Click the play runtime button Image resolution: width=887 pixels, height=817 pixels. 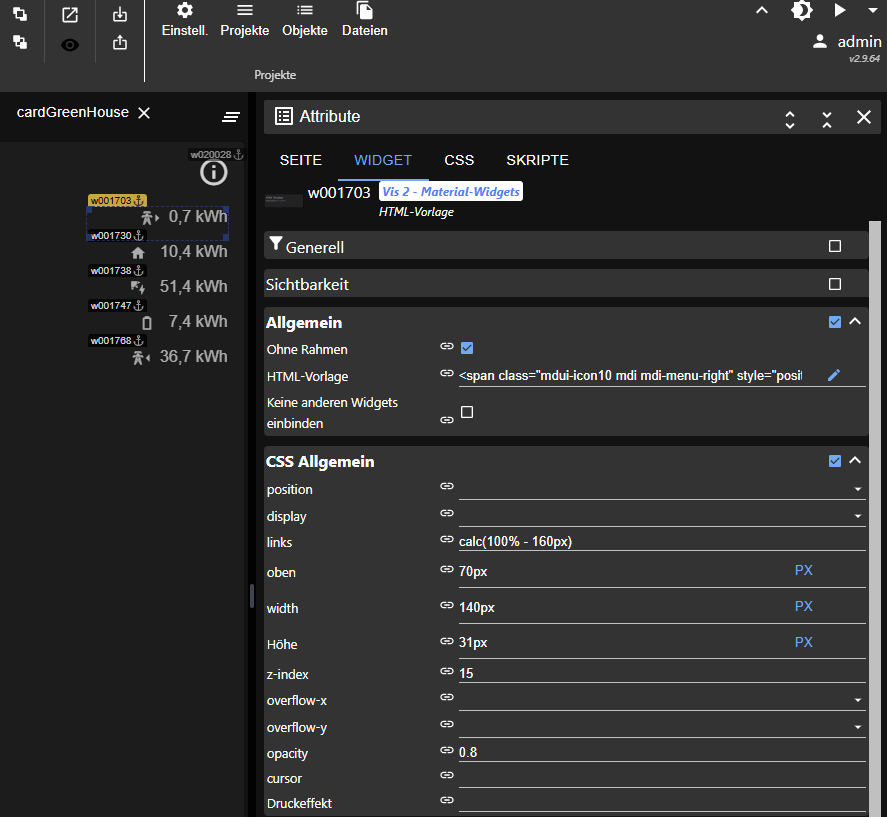coord(839,11)
